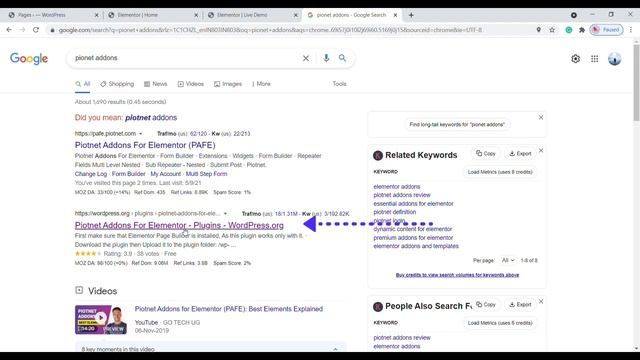Open the Change Log sitelink
Viewport: 640px width, 360px height.
pos(91,174)
